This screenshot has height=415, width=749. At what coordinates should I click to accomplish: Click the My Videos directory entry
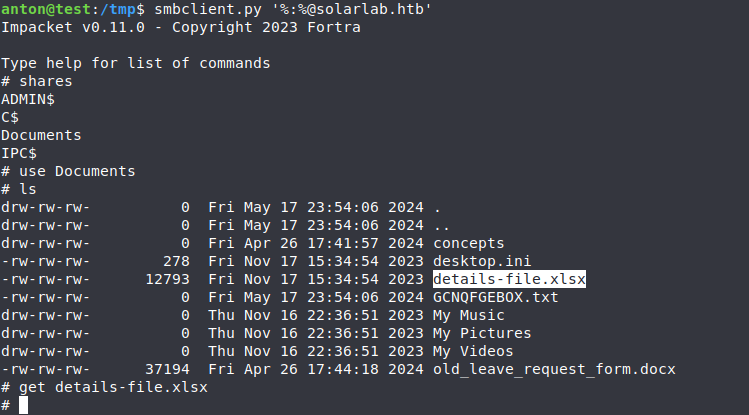473,351
